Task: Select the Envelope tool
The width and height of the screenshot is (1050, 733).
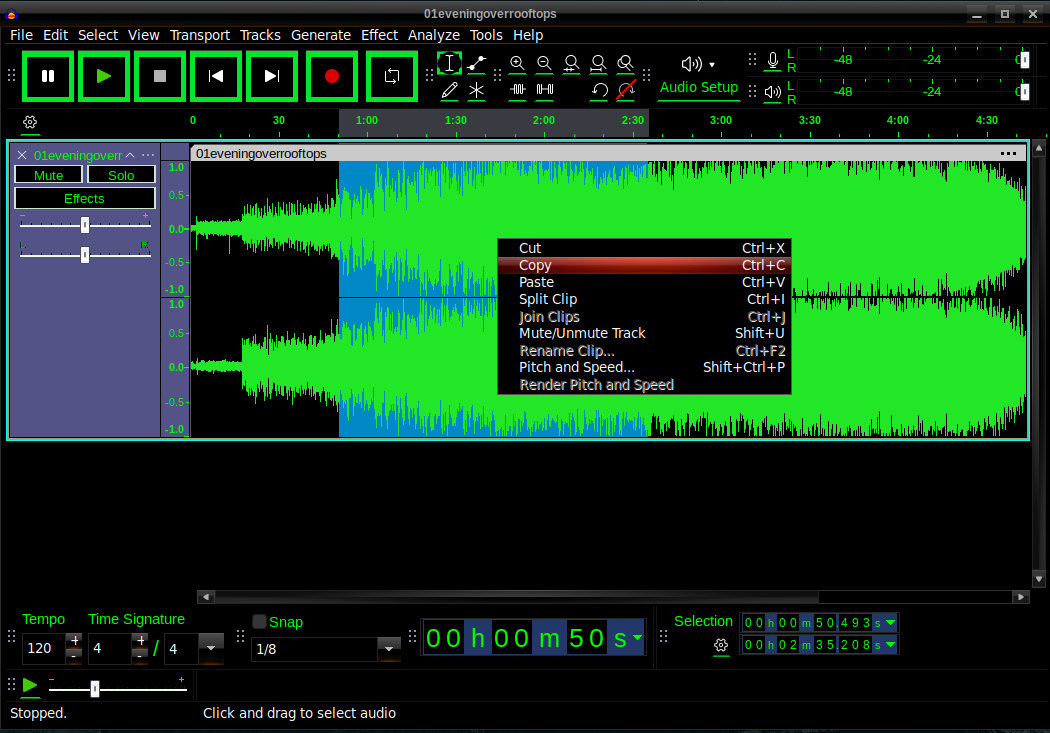Action: 476,64
